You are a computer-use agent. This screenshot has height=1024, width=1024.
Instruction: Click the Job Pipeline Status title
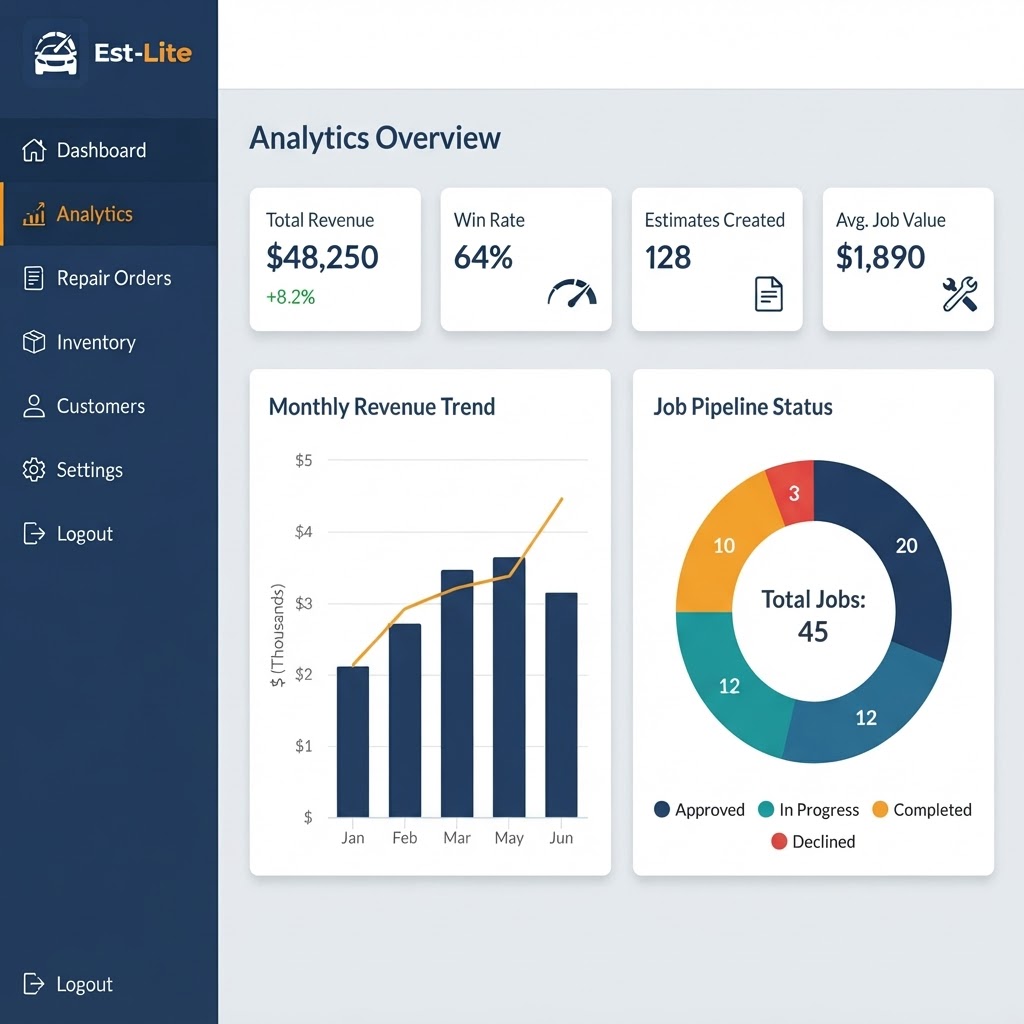[743, 407]
